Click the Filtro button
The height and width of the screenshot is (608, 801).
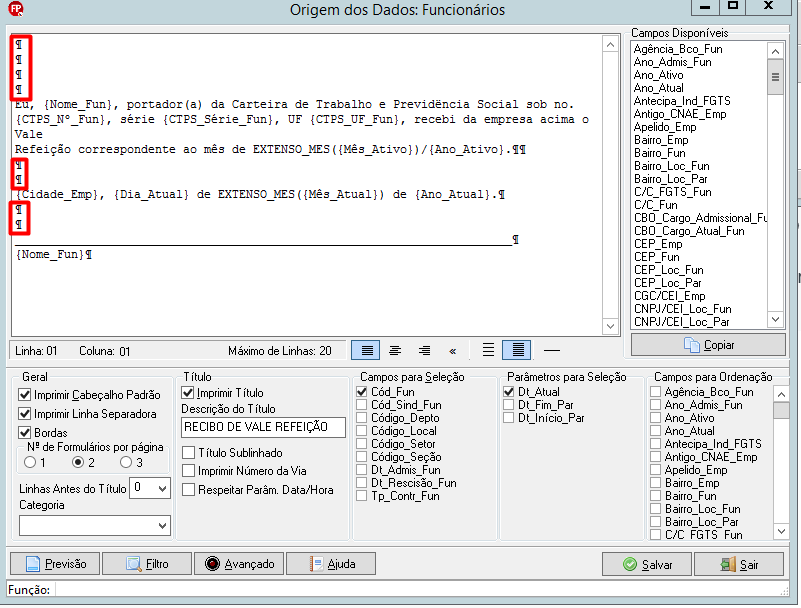click(147, 564)
